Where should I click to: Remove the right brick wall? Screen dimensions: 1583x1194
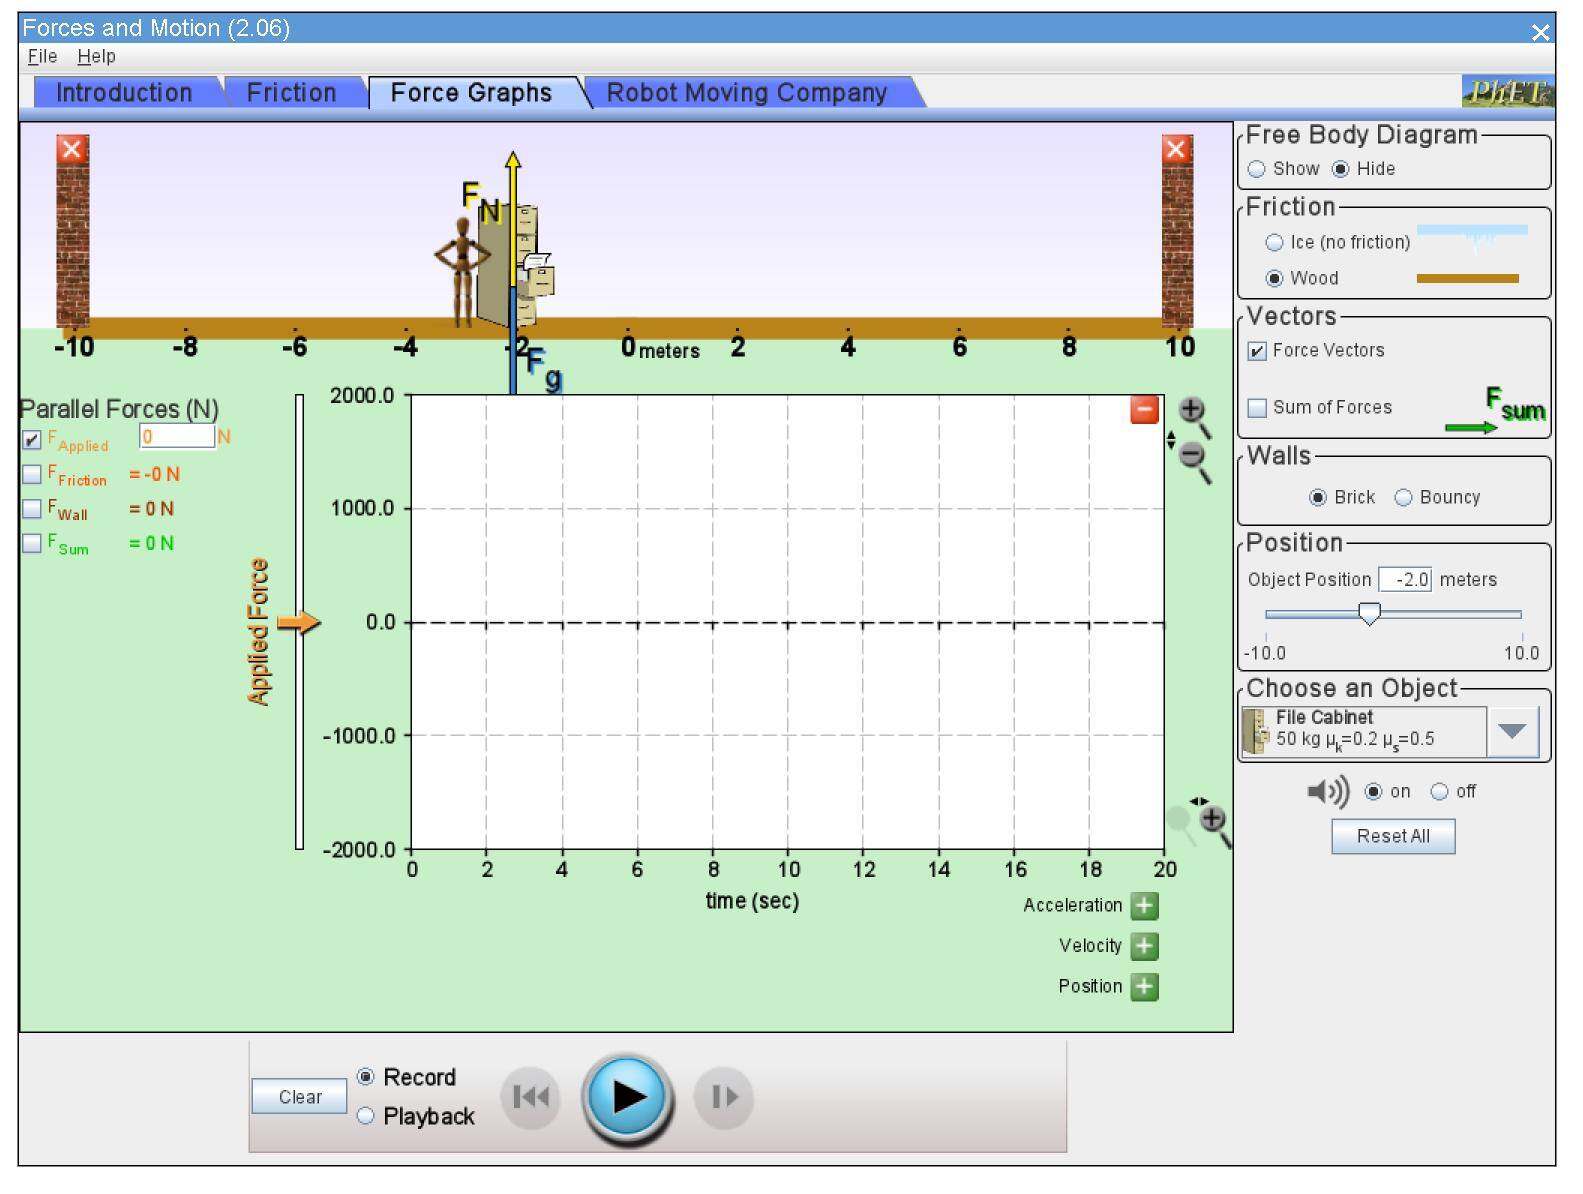(1176, 150)
